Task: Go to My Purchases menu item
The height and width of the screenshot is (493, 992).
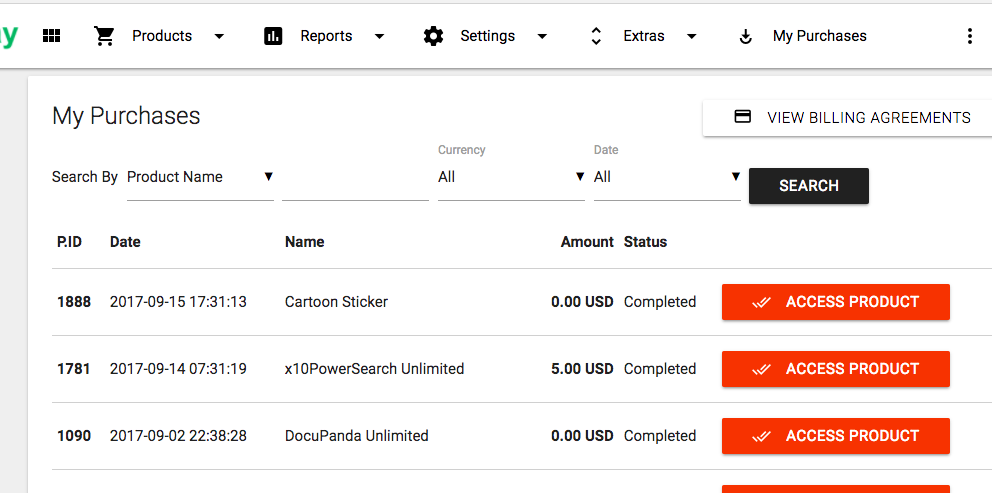Action: click(x=819, y=36)
